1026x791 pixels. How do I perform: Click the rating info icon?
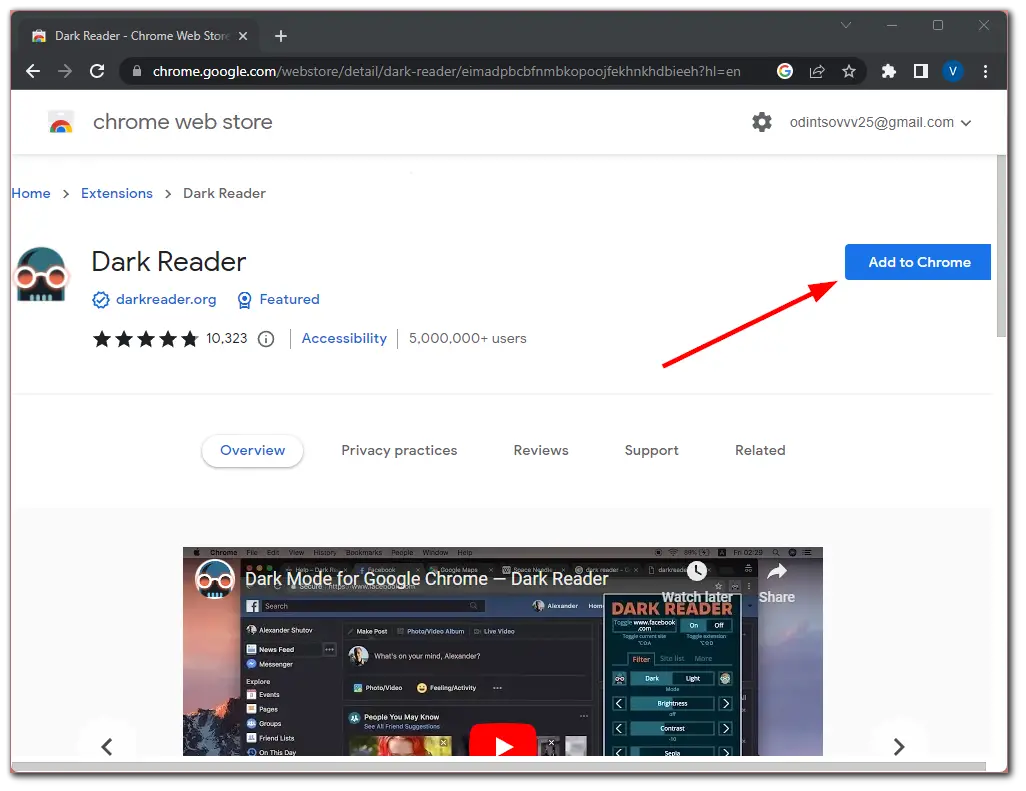[266, 339]
